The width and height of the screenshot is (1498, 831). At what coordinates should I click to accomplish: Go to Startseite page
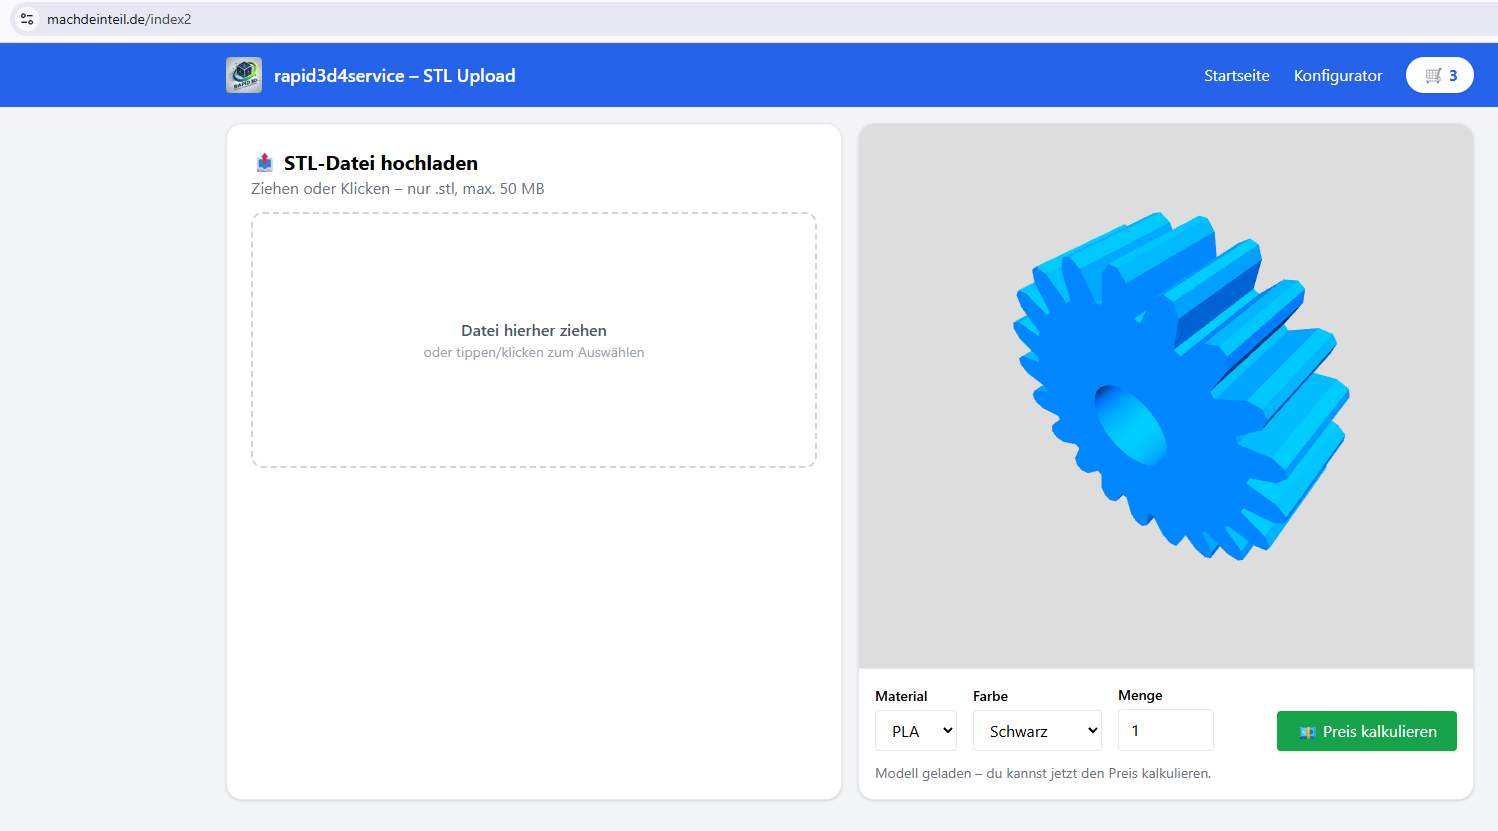tap(1236, 75)
